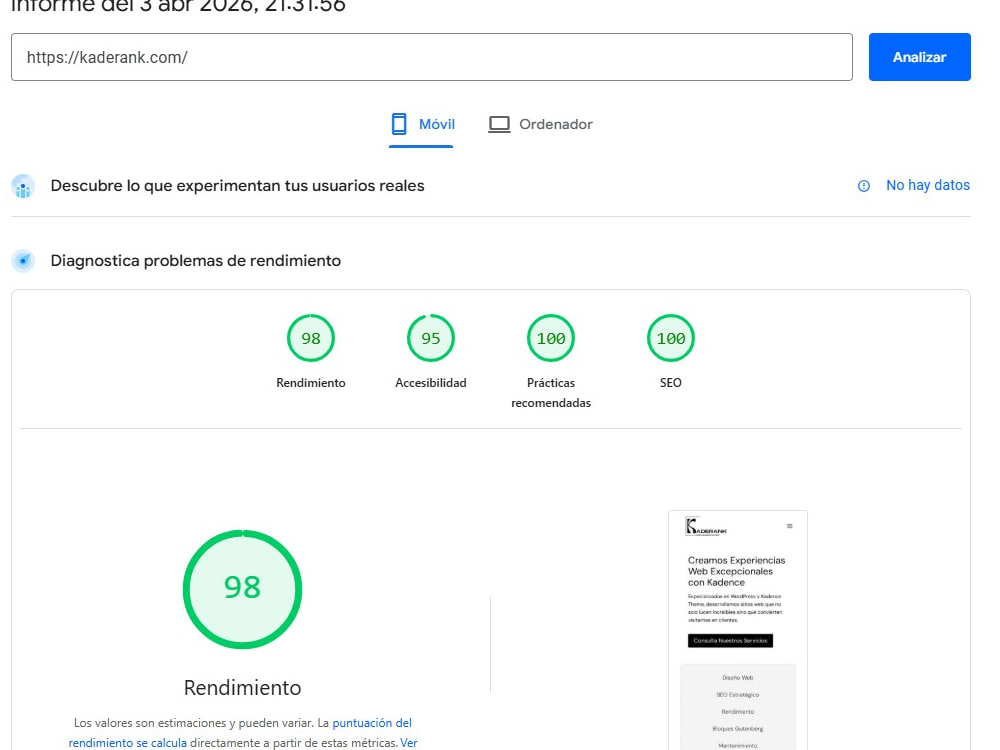This screenshot has width=1000, height=750.
Task: Click the Analizar button
Action: tap(919, 57)
